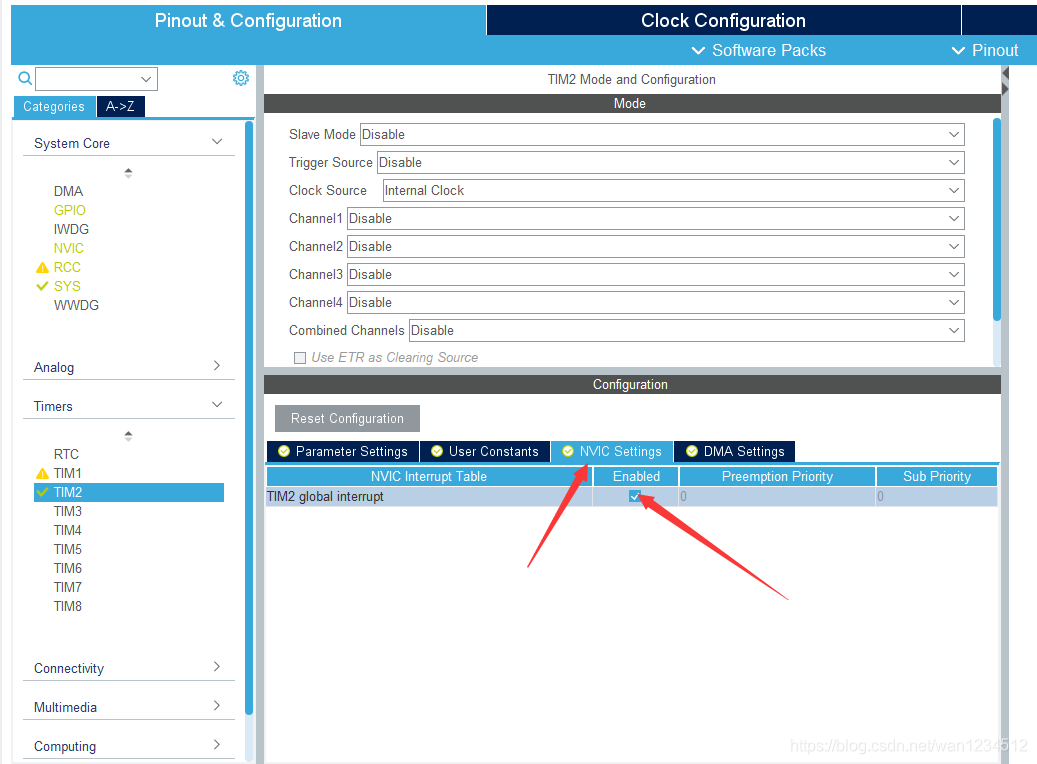
Task: Switch to the Clock Configuration tab
Action: [723, 21]
